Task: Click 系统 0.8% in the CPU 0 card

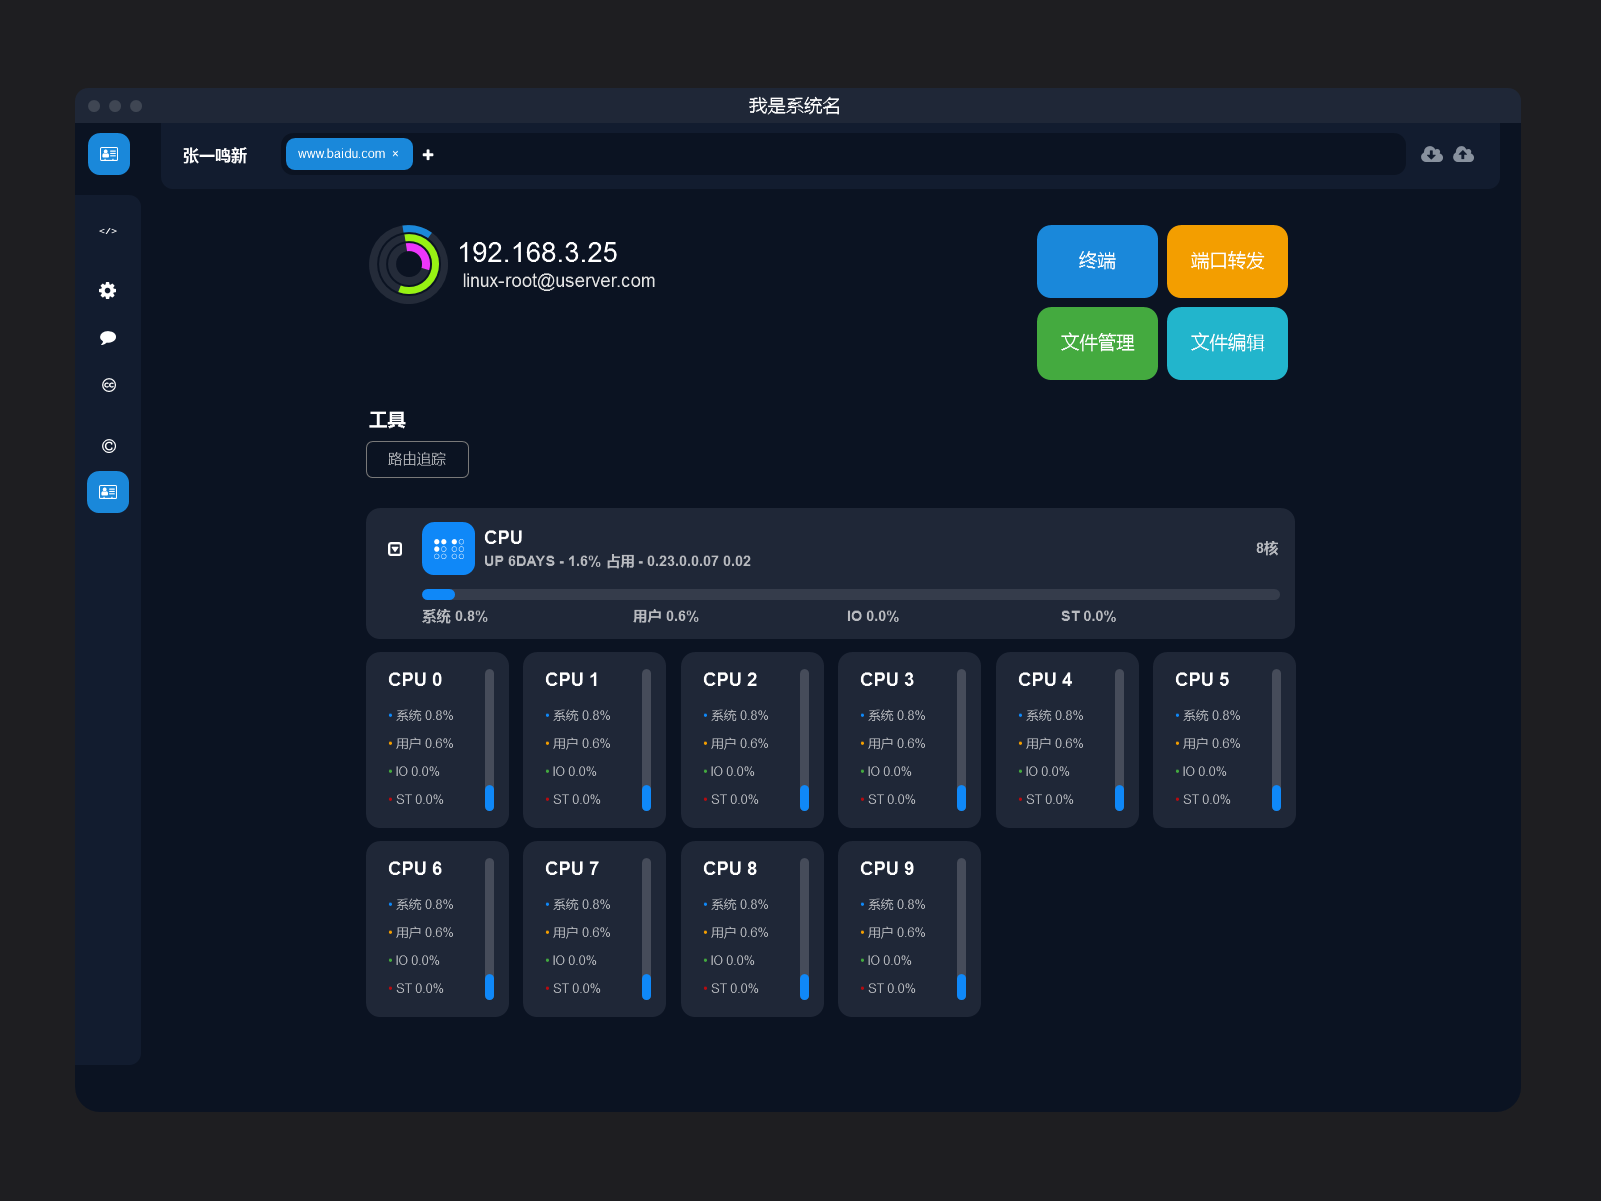Action: (424, 715)
